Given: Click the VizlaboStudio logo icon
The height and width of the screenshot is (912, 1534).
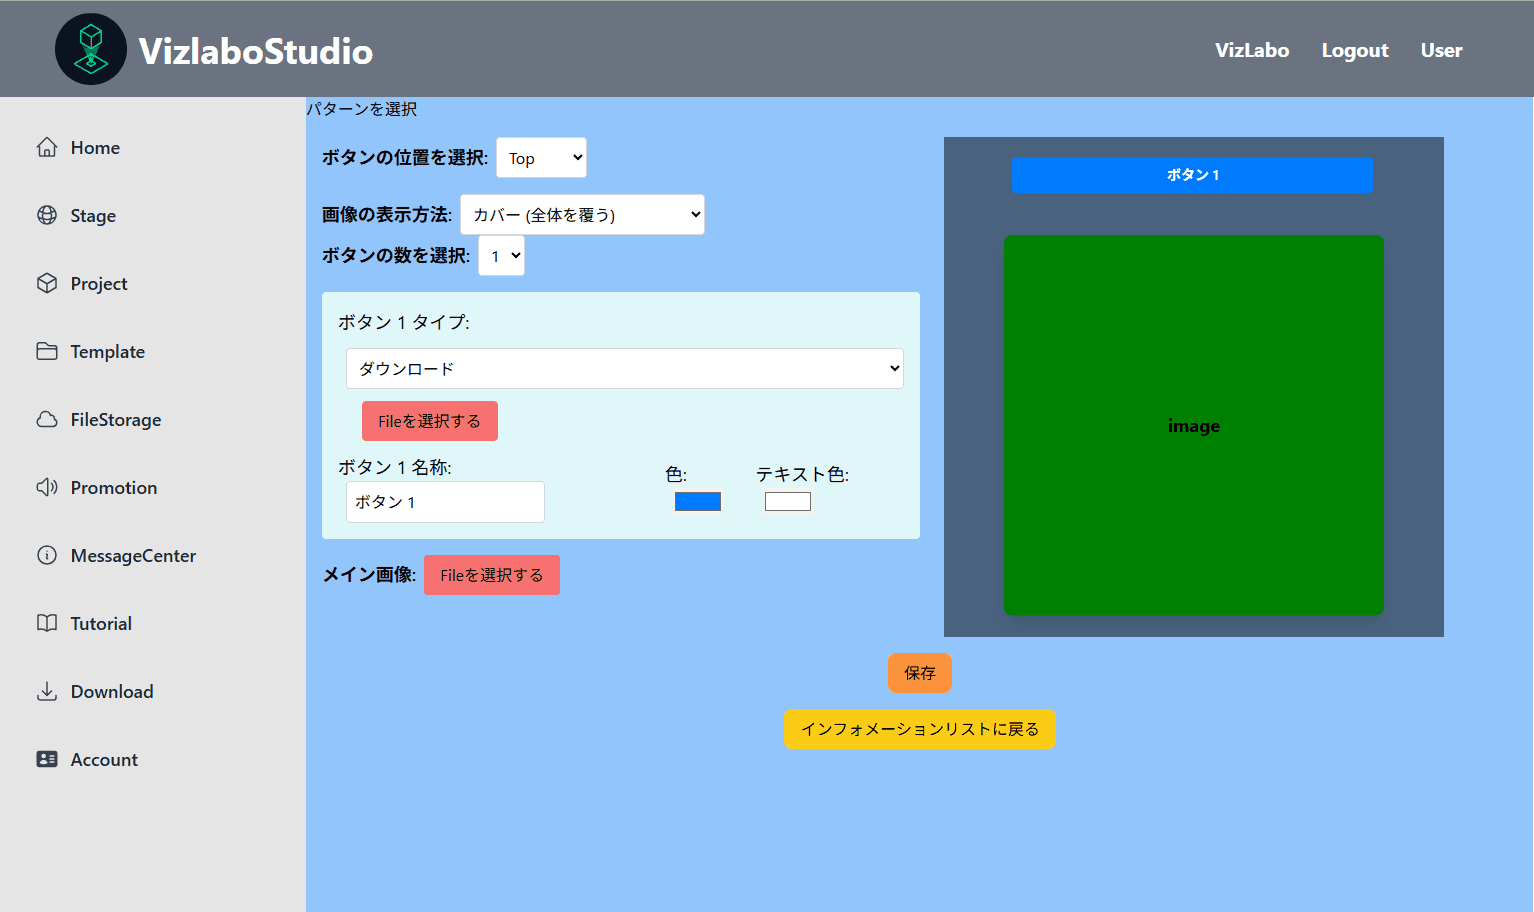Looking at the screenshot, I should (x=91, y=49).
